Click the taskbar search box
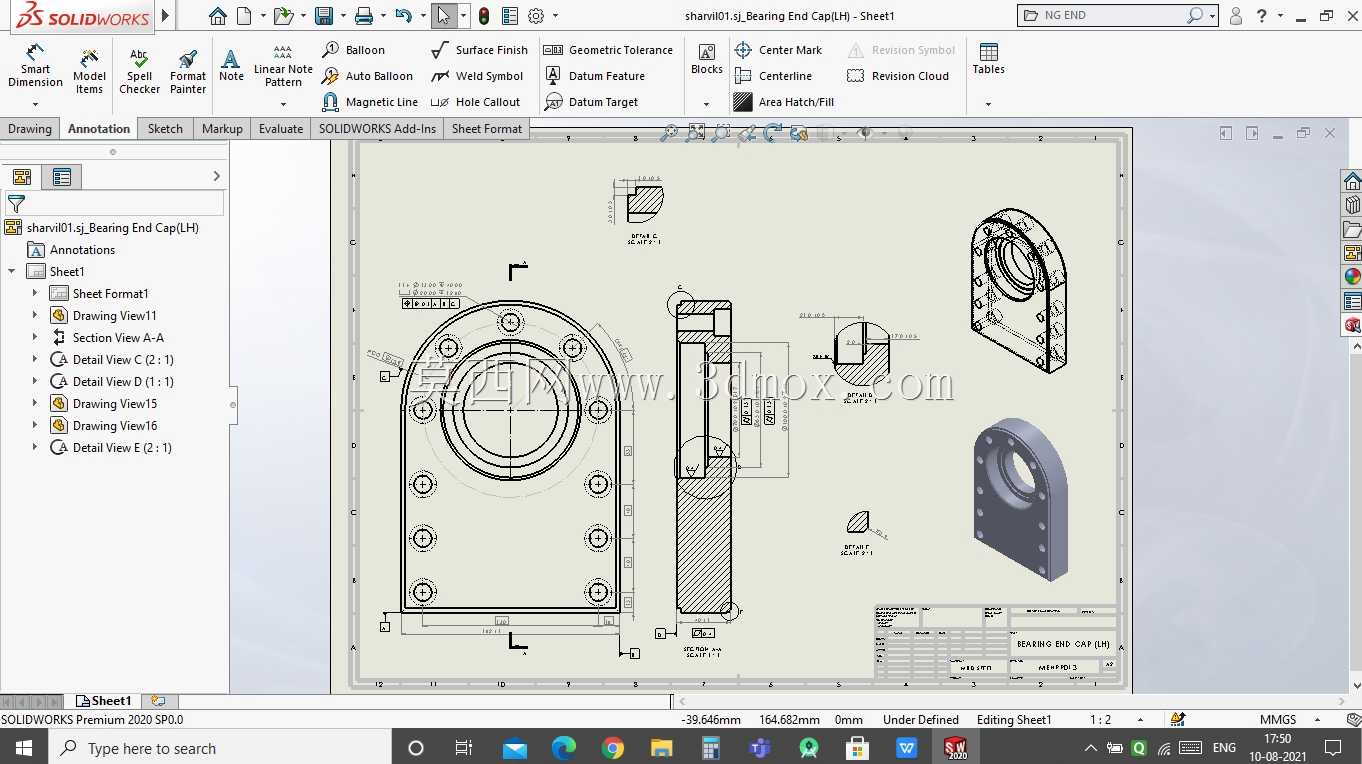1362x764 pixels. (x=220, y=748)
